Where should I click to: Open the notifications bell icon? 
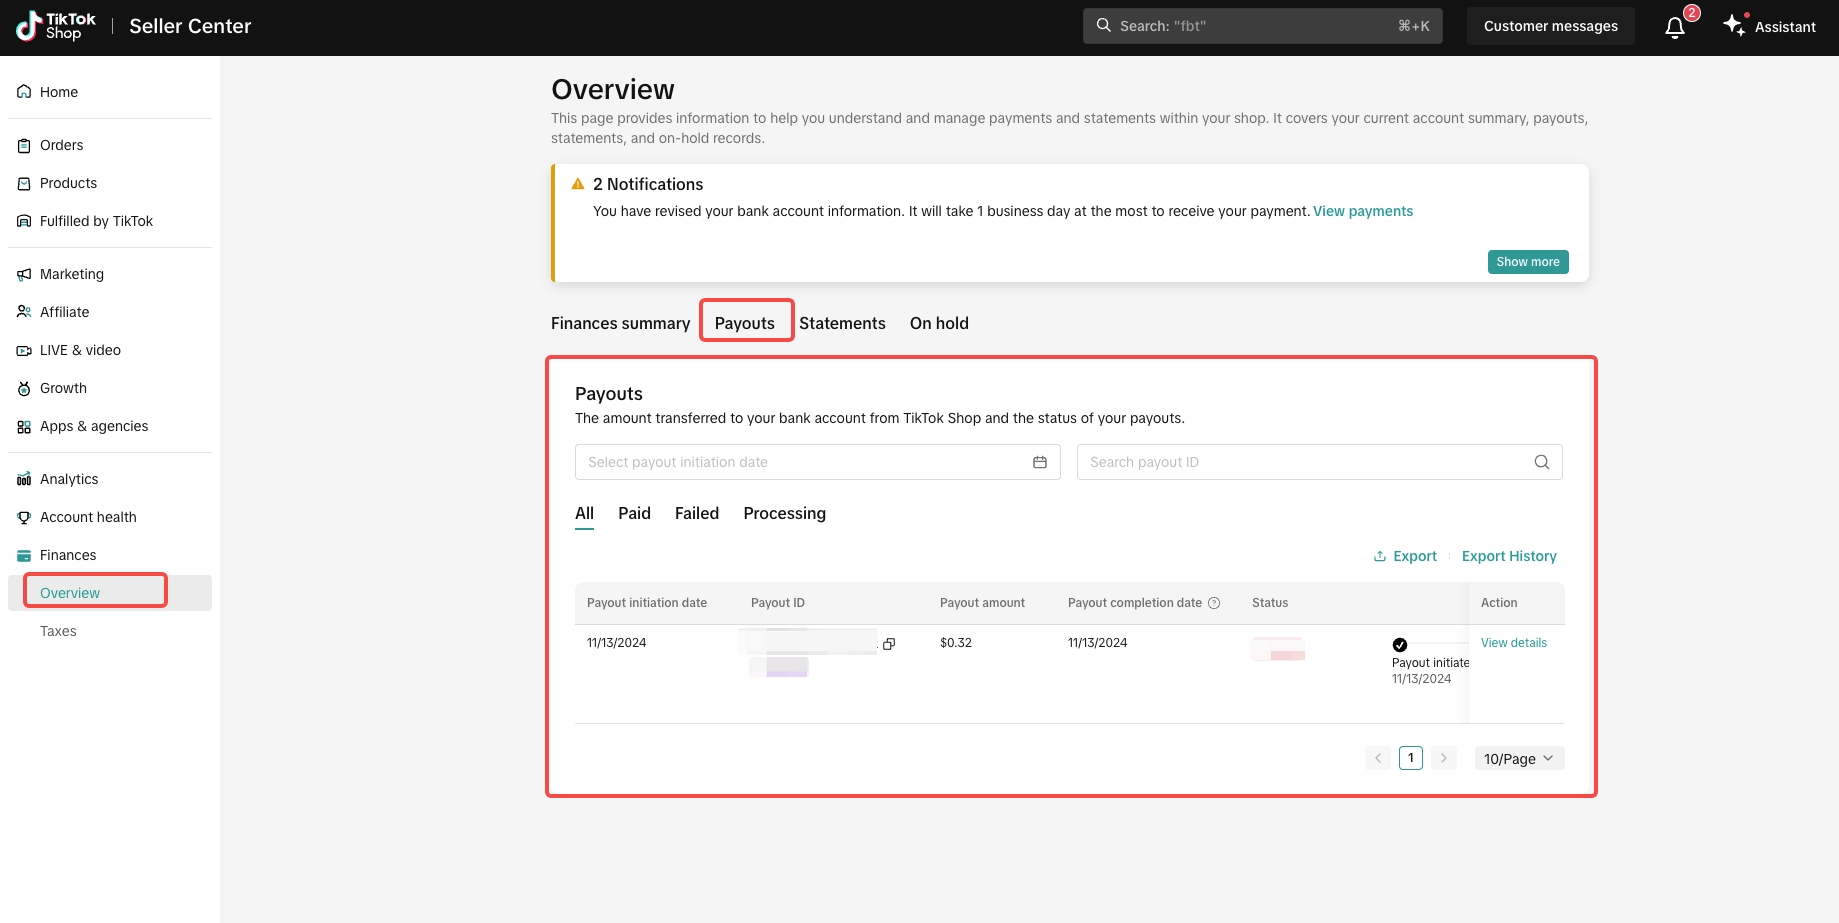click(x=1675, y=27)
